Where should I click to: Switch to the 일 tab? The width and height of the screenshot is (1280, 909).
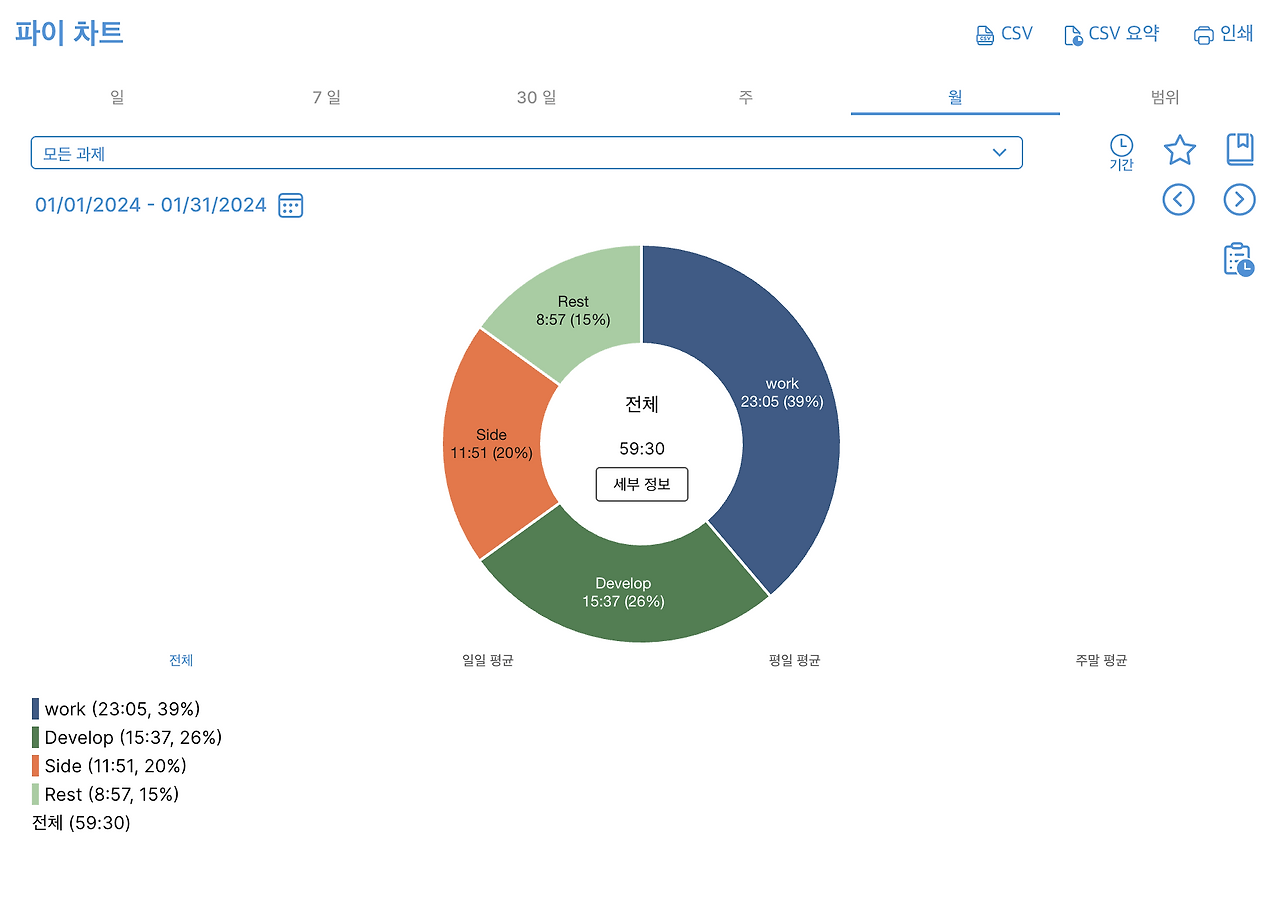[x=117, y=97]
